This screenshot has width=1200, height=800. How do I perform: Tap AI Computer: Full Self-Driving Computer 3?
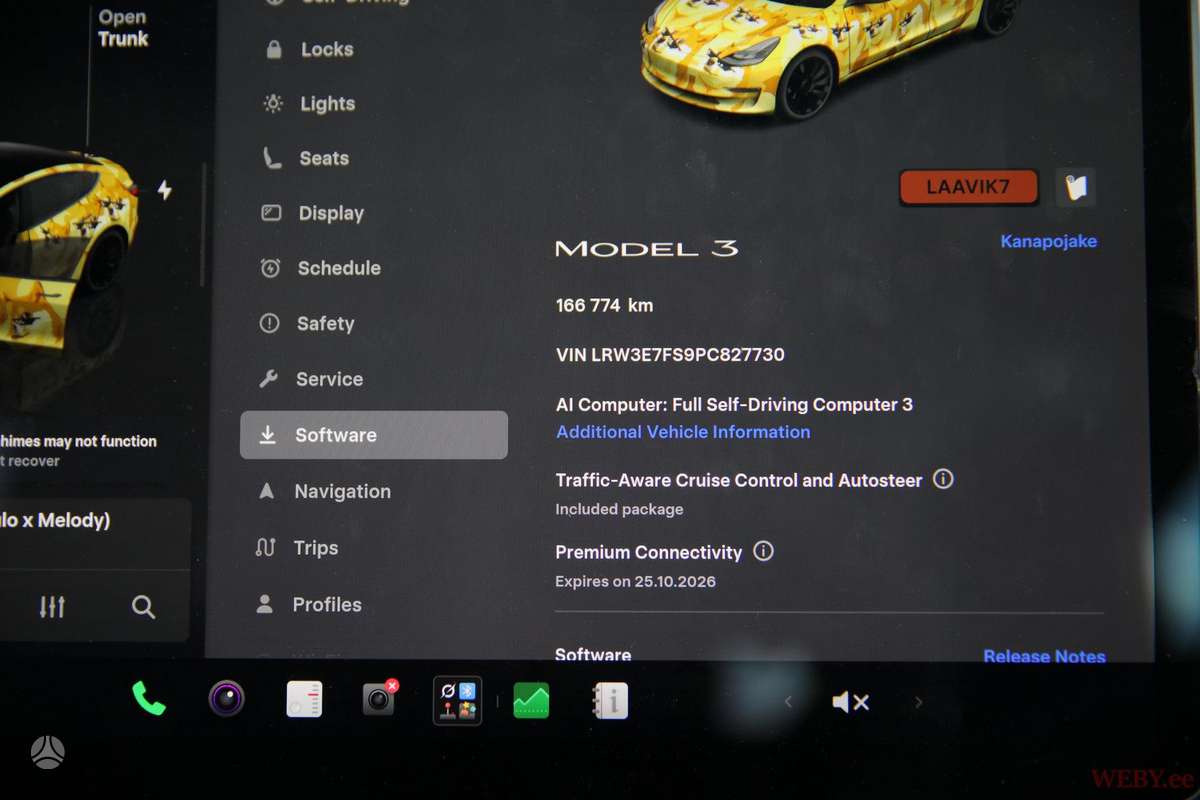point(734,405)
